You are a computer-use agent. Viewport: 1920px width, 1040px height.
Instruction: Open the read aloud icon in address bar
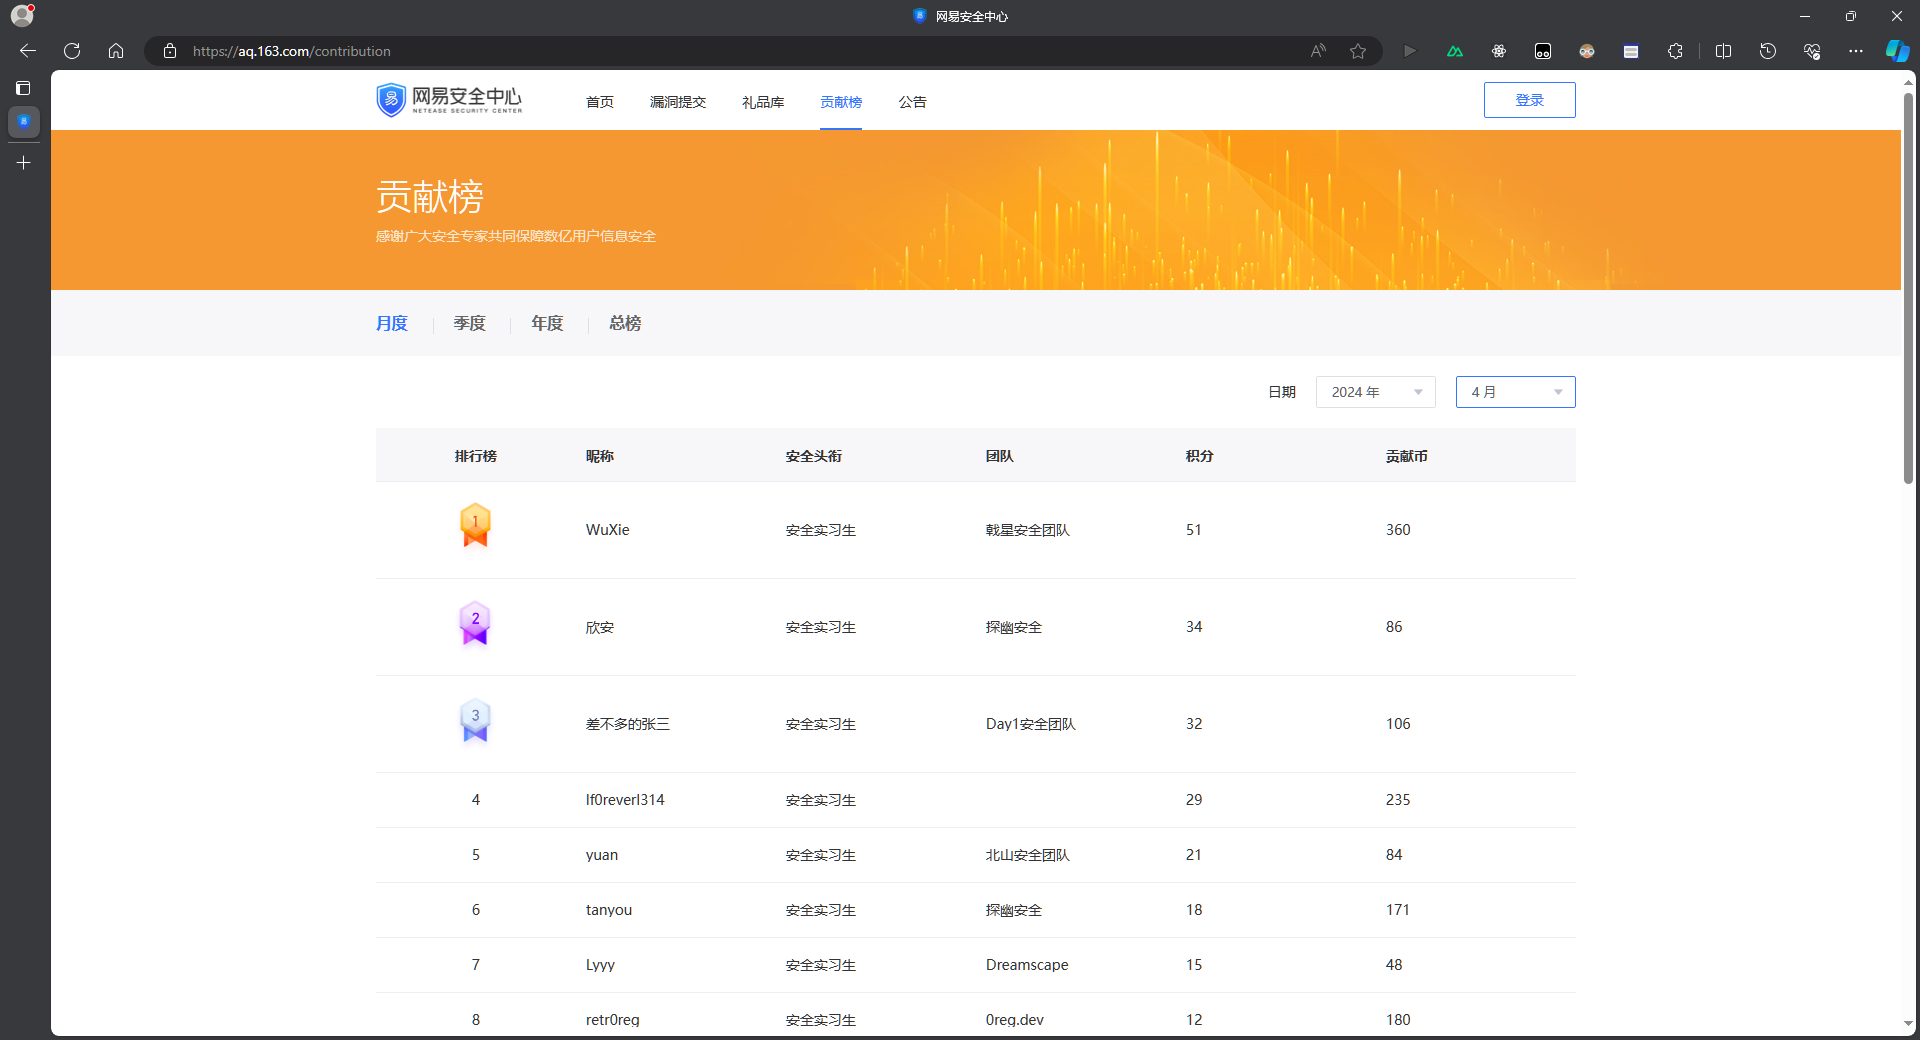click(1318, 51)
